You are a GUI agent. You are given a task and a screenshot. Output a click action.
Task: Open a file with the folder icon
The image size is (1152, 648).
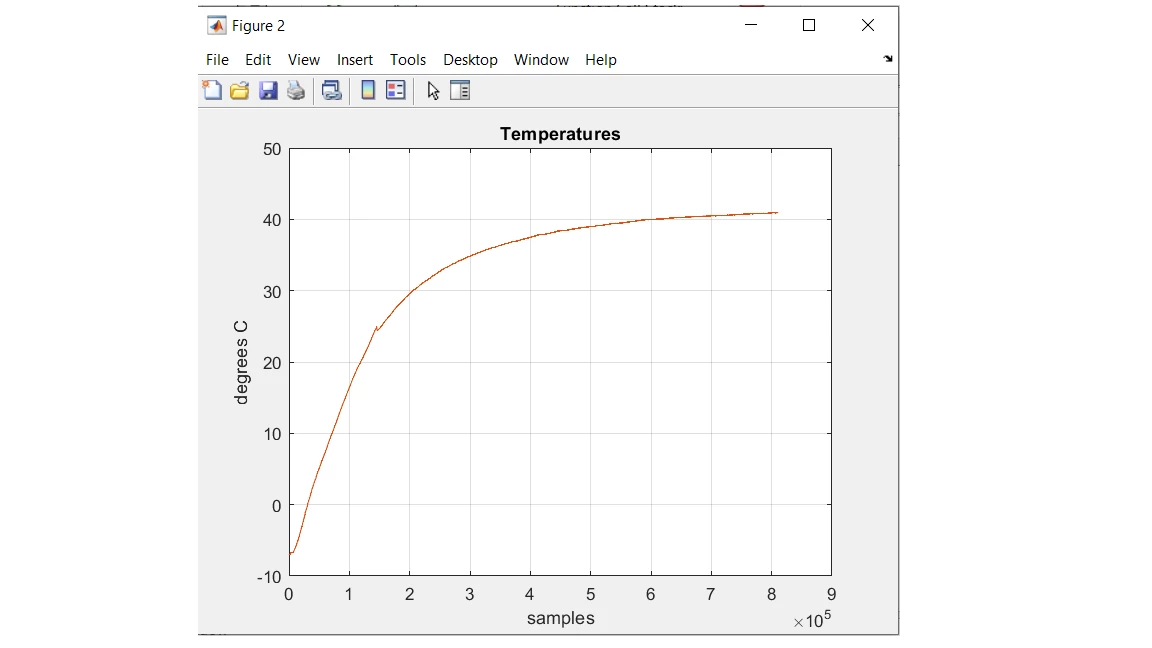click(240, 90)
